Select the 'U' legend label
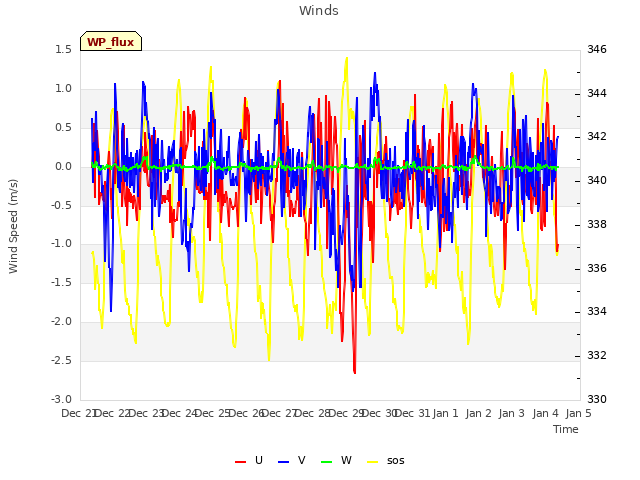This screenshot has height=480, width=640. coord(259,460)
